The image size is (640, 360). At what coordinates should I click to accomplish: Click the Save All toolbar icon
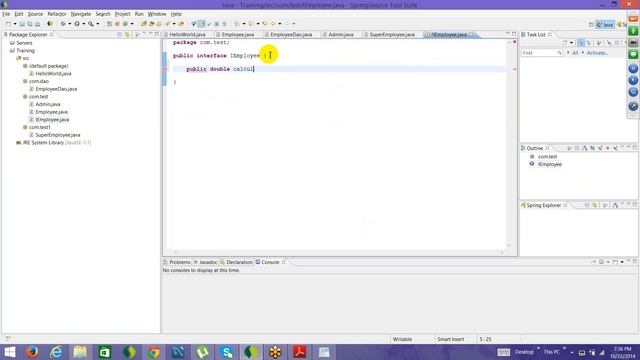click(30, 24)
